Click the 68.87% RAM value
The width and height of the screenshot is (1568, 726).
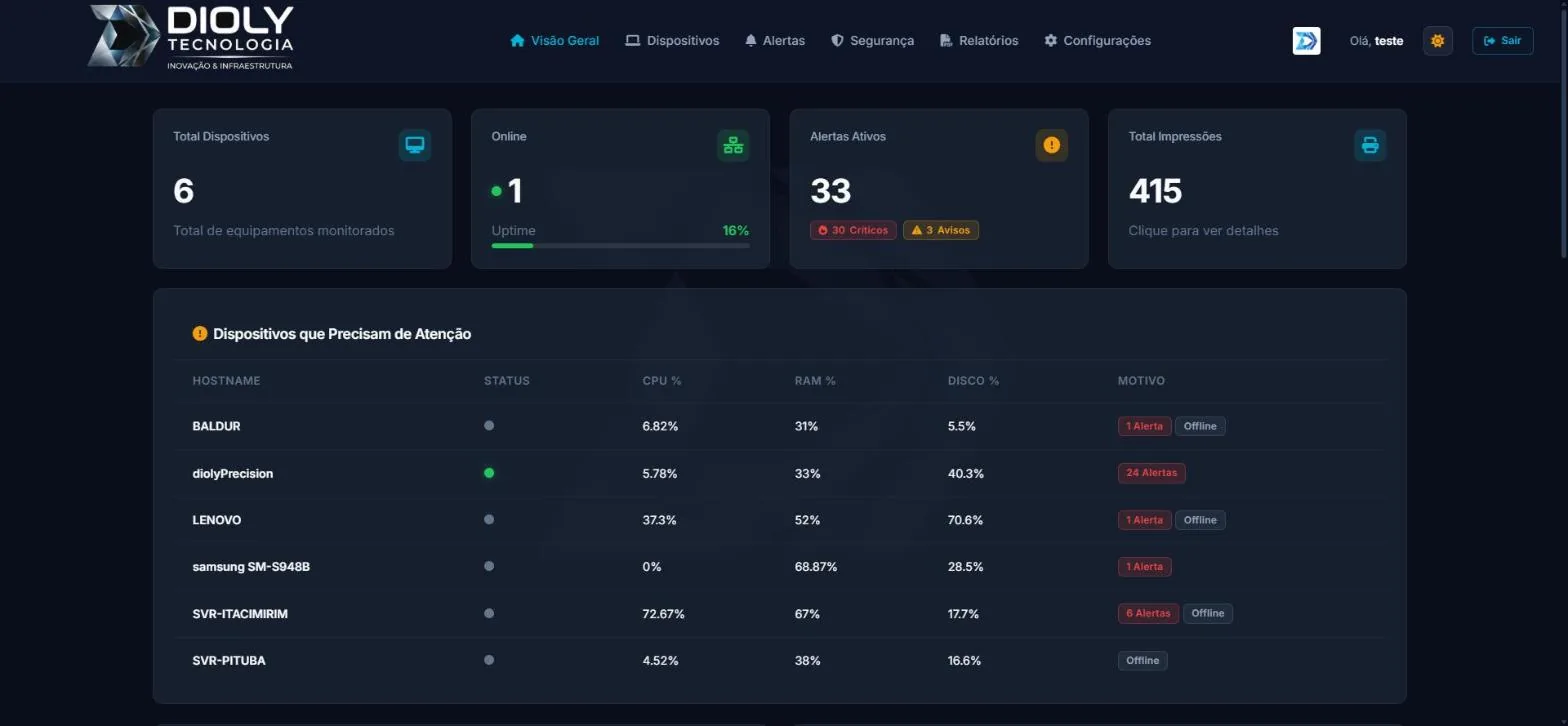816,567
